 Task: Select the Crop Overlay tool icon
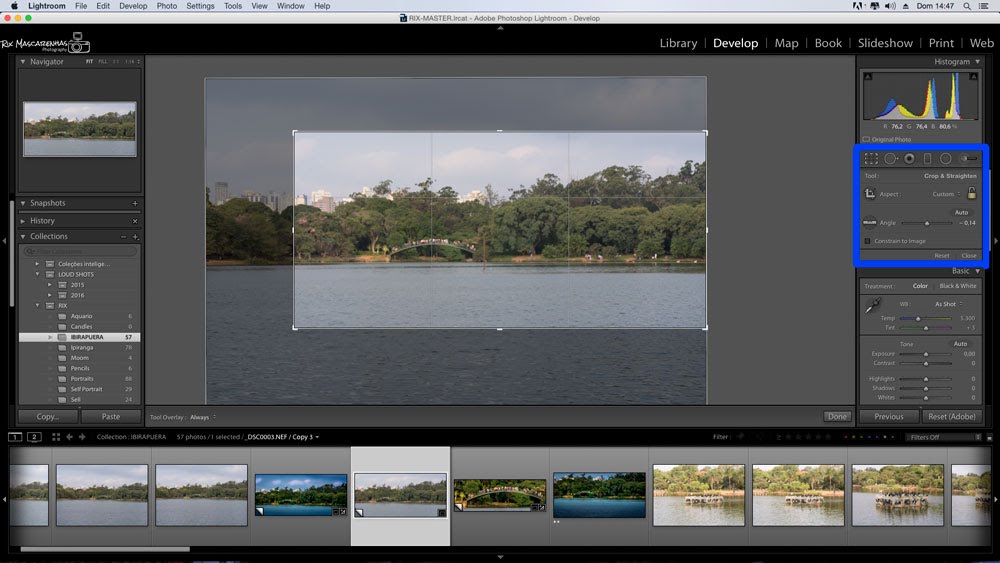(871, 158)
